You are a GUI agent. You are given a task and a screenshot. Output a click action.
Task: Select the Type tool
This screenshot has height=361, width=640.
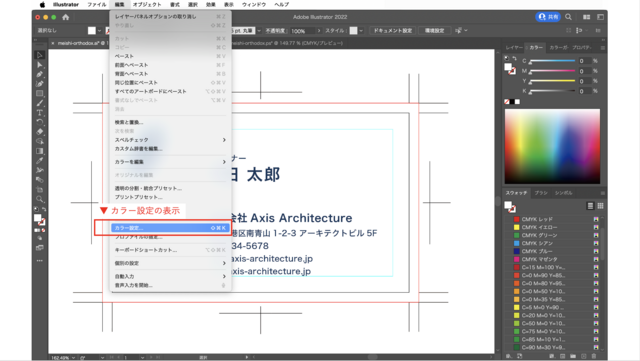tap(40, 113)
